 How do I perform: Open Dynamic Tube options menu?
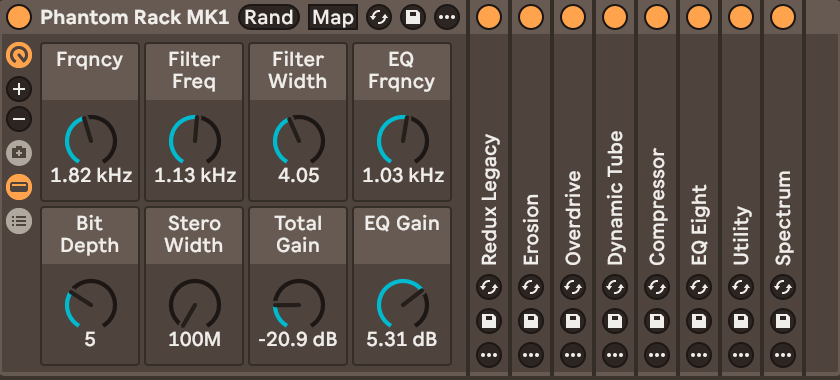tap(615, 355)
